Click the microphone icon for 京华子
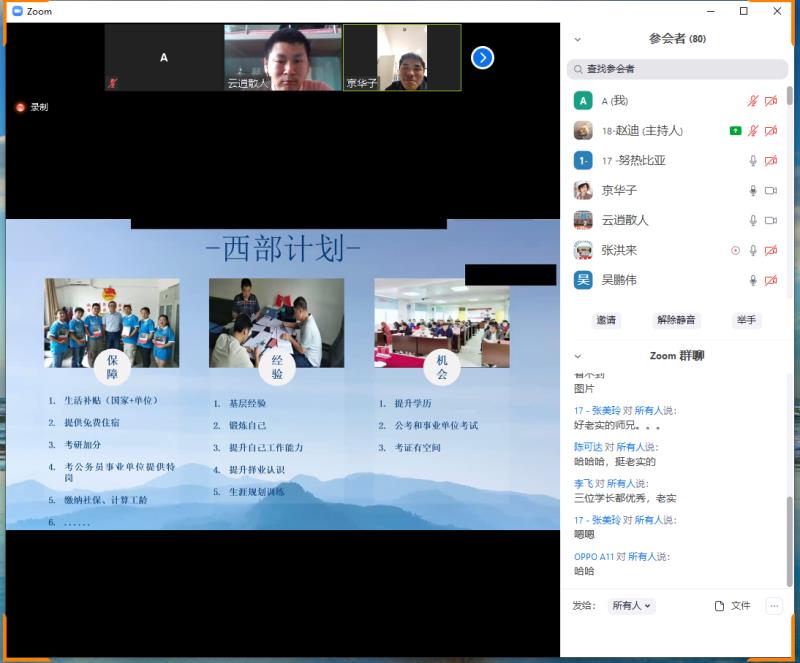Screen dimensions: 800x663 point(753,191)
